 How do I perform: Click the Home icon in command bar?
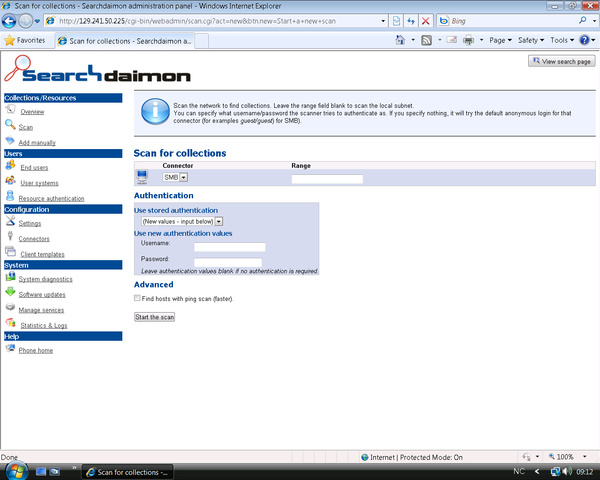pyautogui.click(x=400, y=40)
